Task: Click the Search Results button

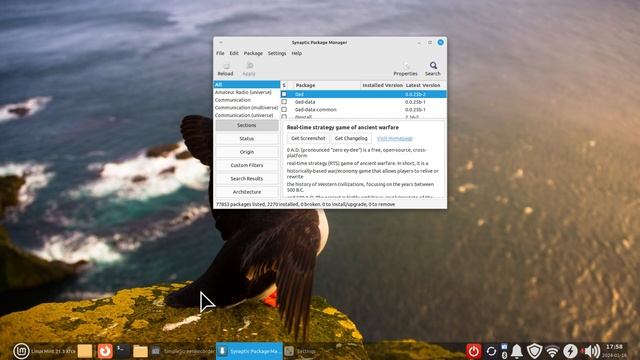Action: [x=247, y=178]
